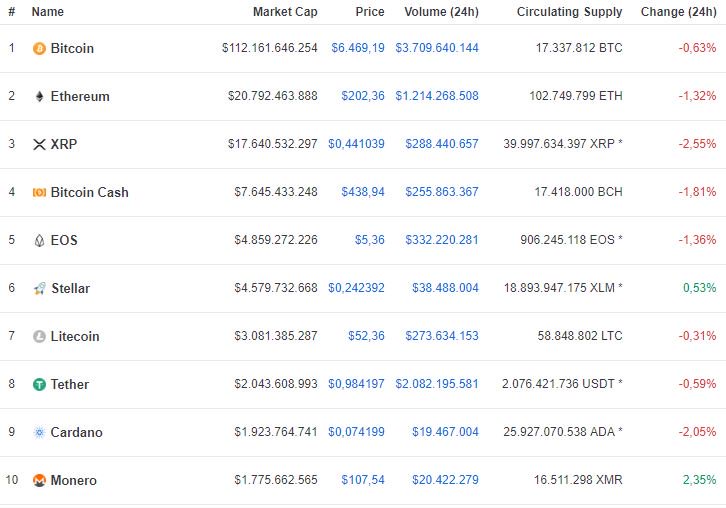Screen dimensions: 726x508
Task: Click XRP volume $288.440.657
Action: pyautogui.click(x=442, y=144)
